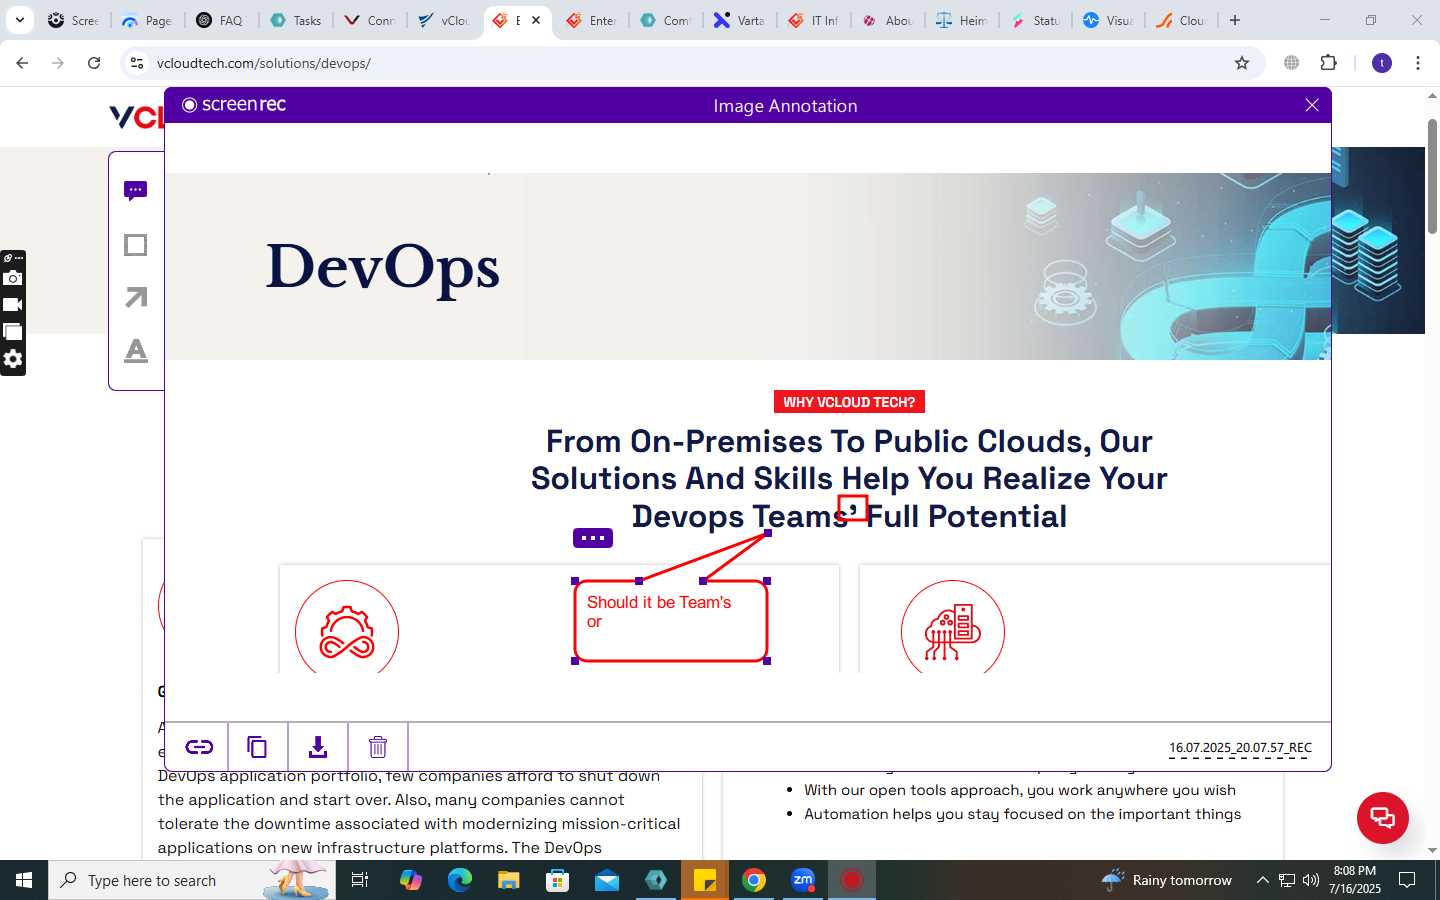Click the page vertical scrollbar thumb
1440x900 pixels.
[x=1432, y=176]
